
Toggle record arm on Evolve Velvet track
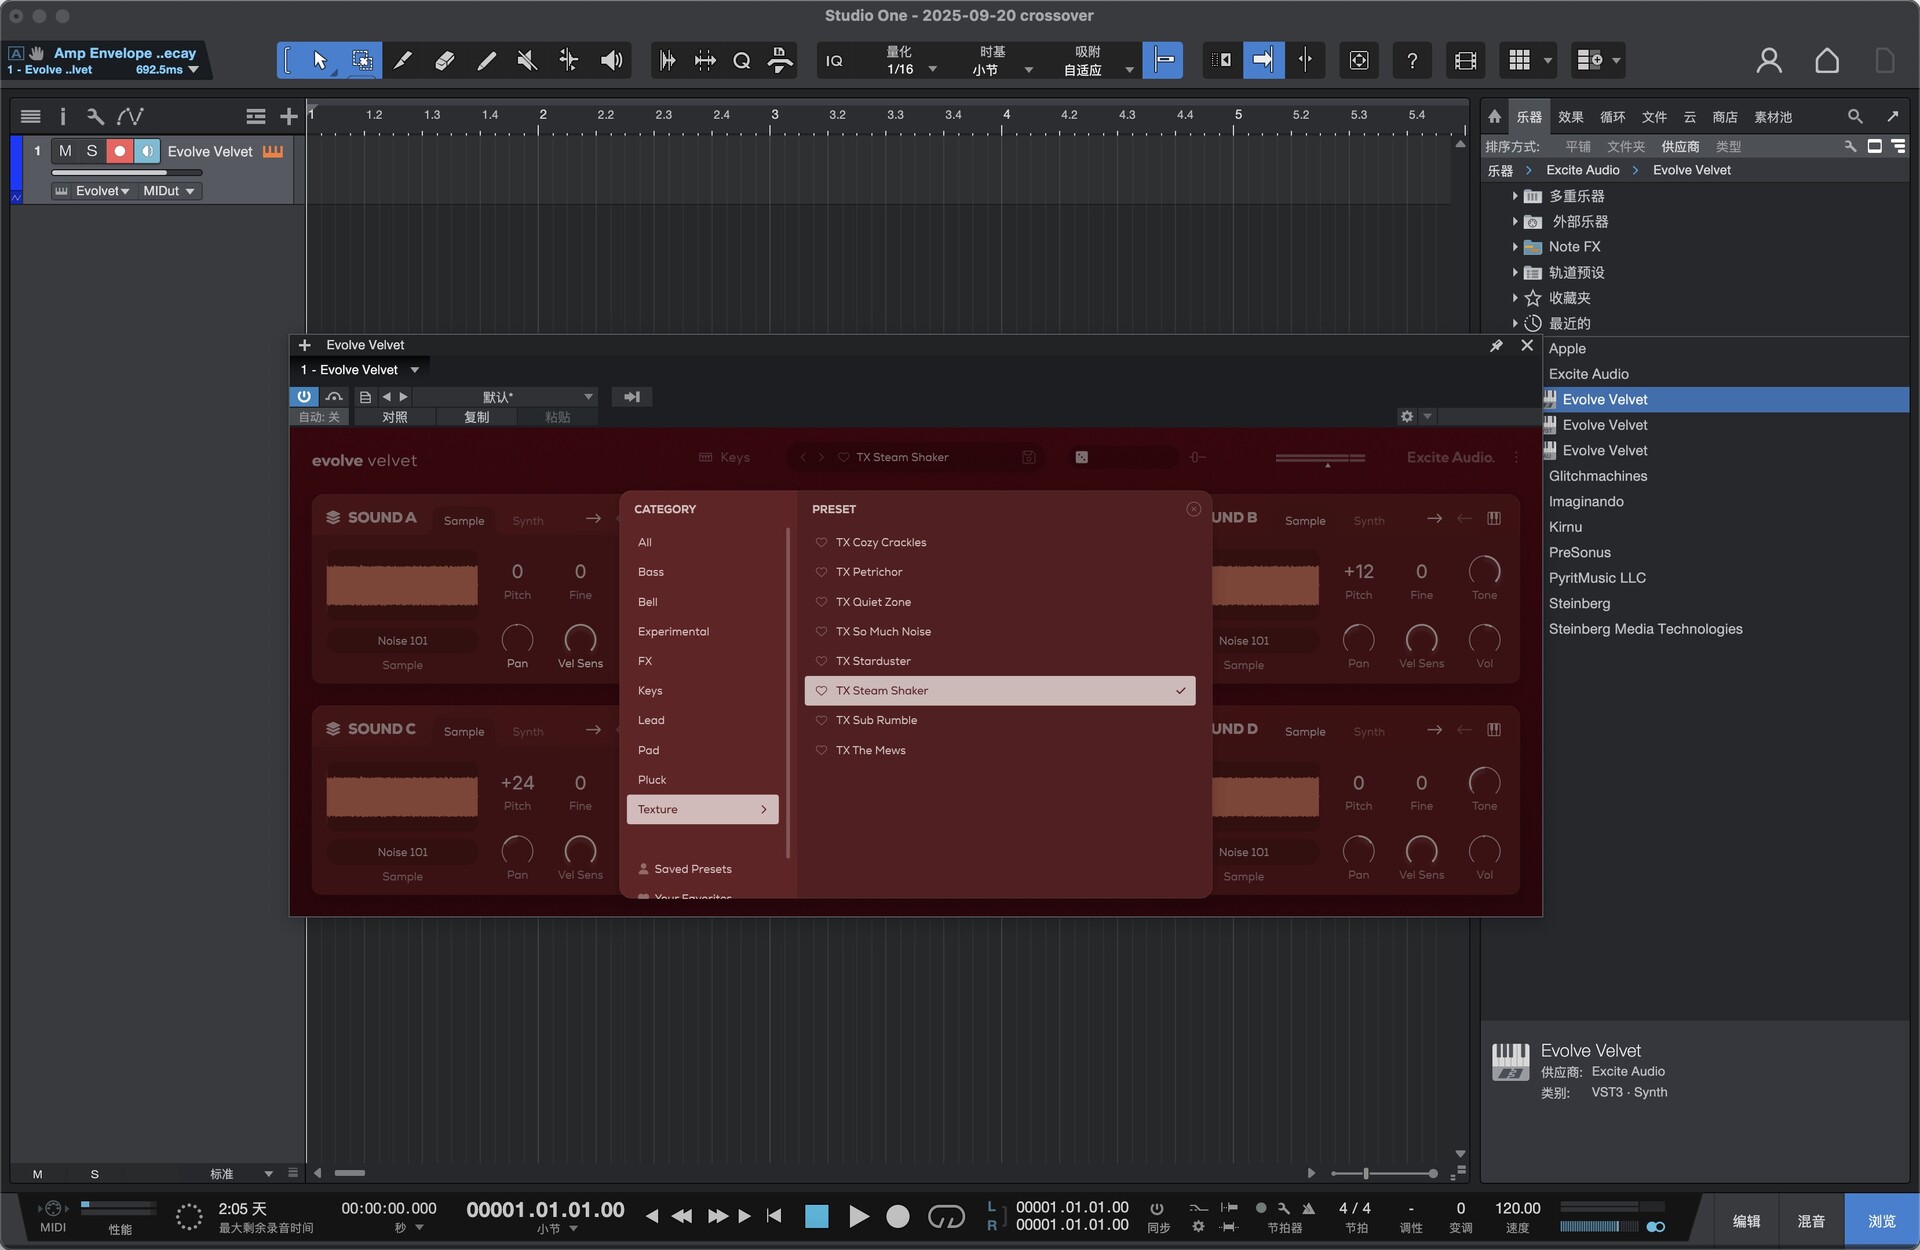pyautogui.click(x=119, y=151)
